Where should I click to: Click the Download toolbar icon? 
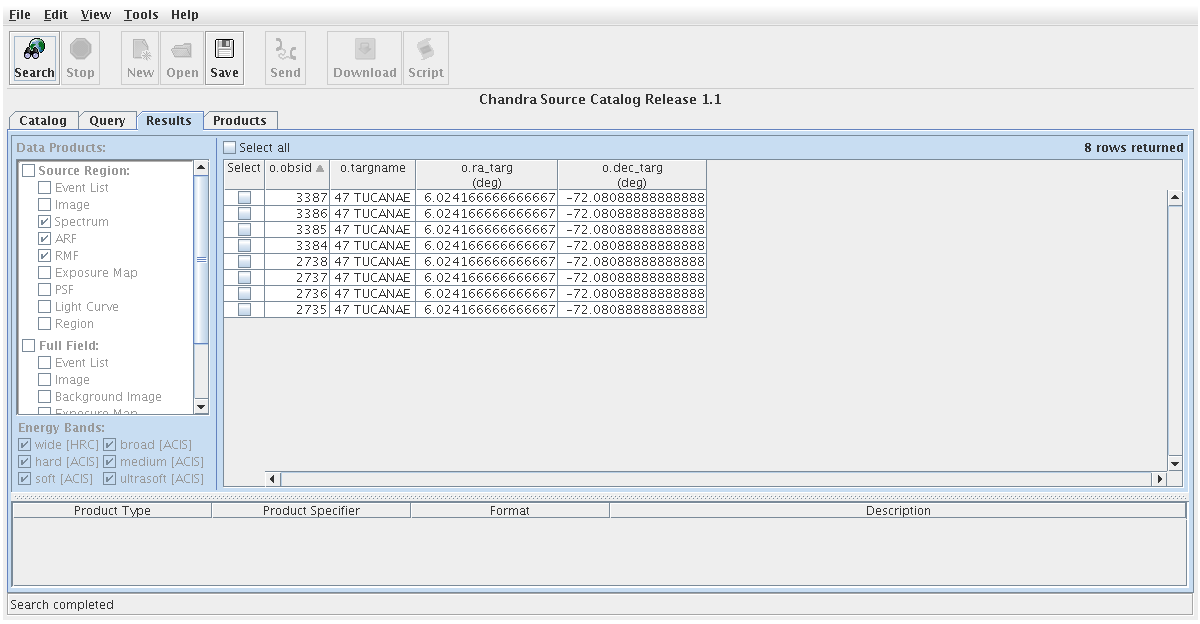coord(365,49)
